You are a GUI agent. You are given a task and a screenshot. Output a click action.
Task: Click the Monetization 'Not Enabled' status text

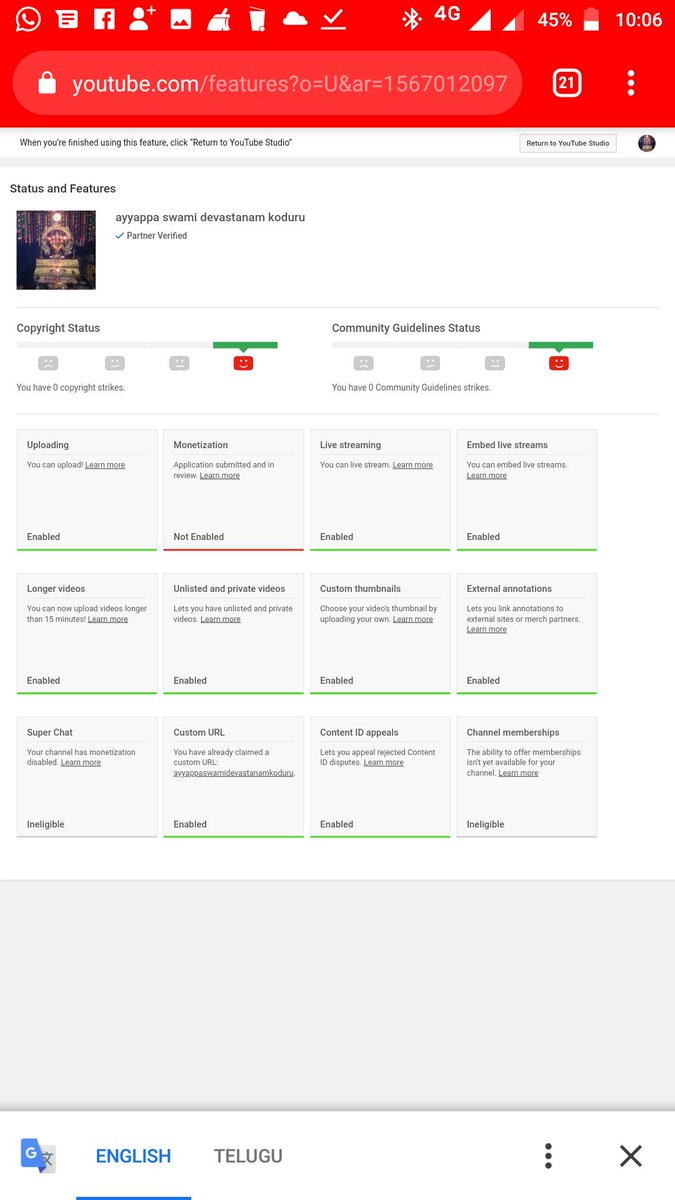point(199,537)
